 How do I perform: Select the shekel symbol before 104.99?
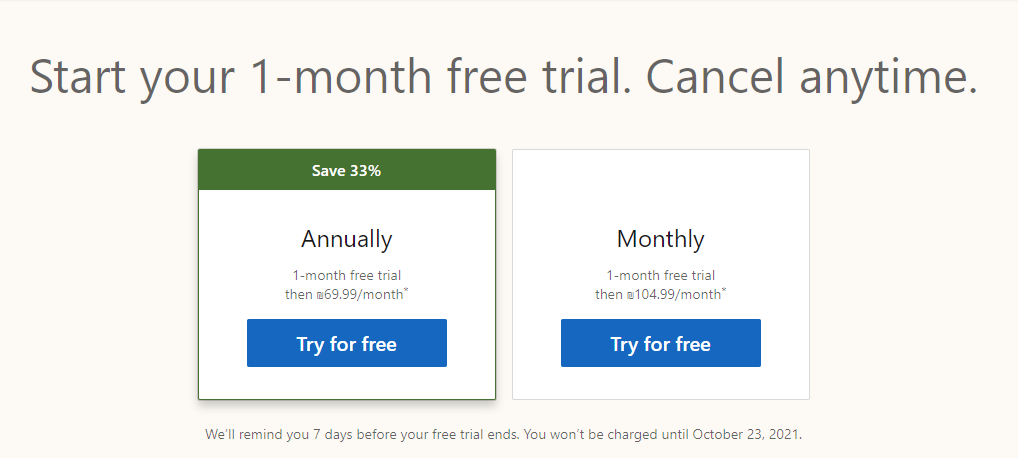point(630,295)
